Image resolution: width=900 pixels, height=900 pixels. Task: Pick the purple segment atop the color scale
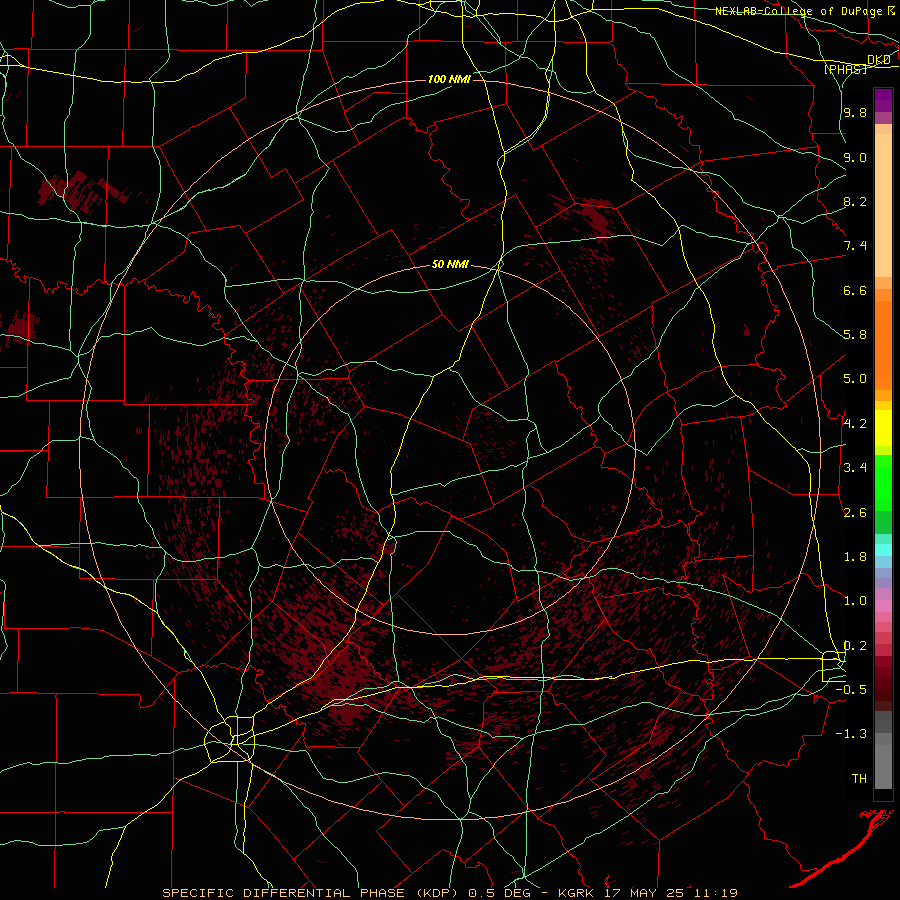883,100
